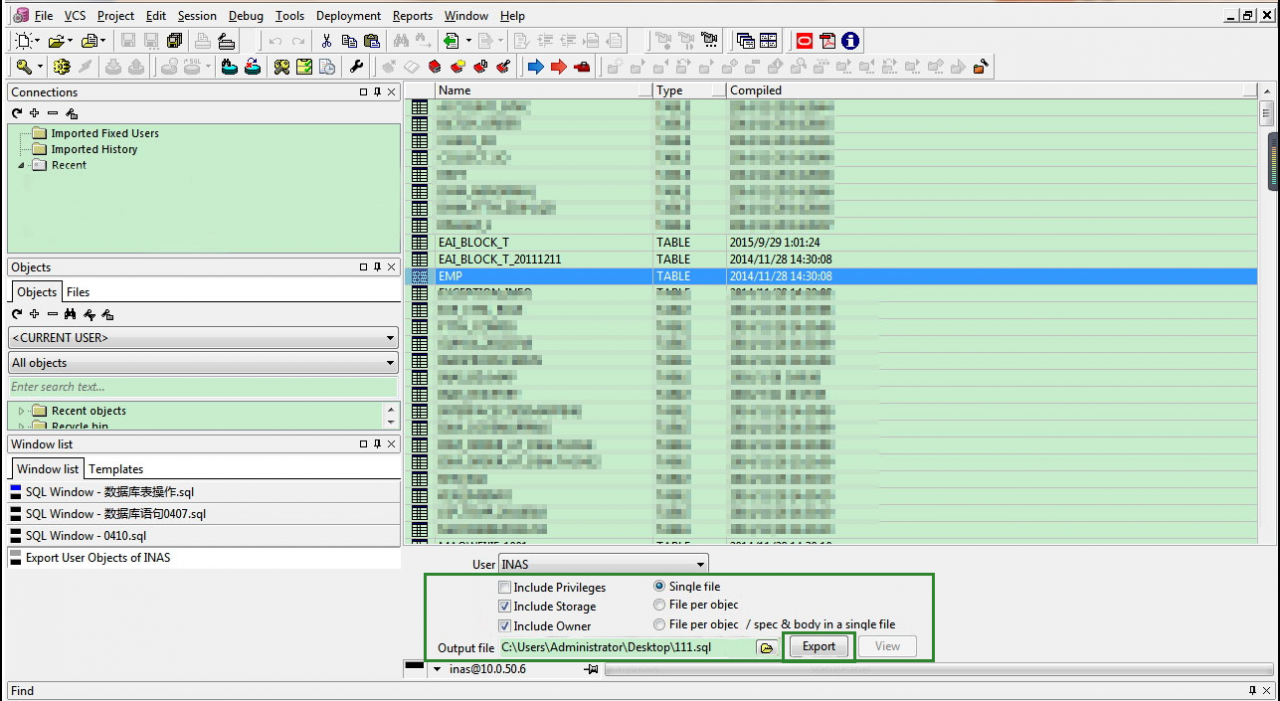Click the red Oracle O icon
Screen dimensions: 1280x701
coord(805,41)
